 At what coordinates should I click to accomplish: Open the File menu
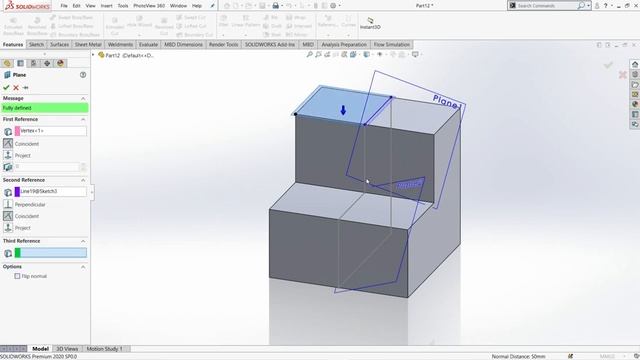click(x=64, y=6)
